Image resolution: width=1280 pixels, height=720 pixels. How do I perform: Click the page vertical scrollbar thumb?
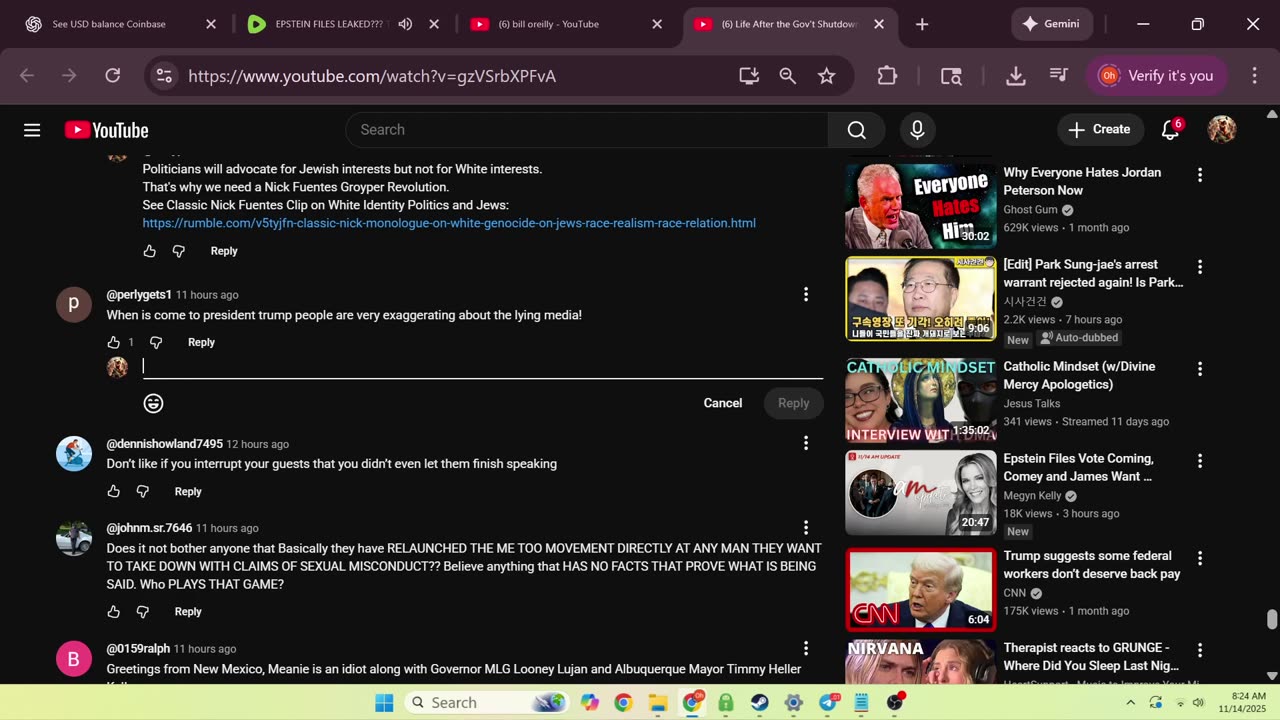tap(1272, 620)
